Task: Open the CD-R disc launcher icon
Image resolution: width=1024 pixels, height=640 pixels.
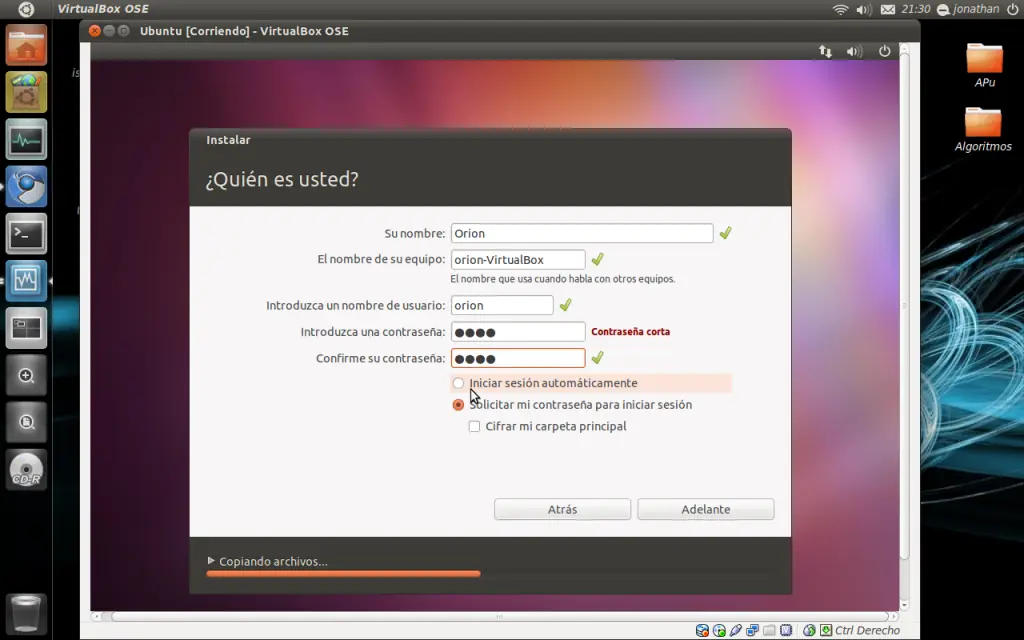Action: pyautogui.click(x=26, y=469)
